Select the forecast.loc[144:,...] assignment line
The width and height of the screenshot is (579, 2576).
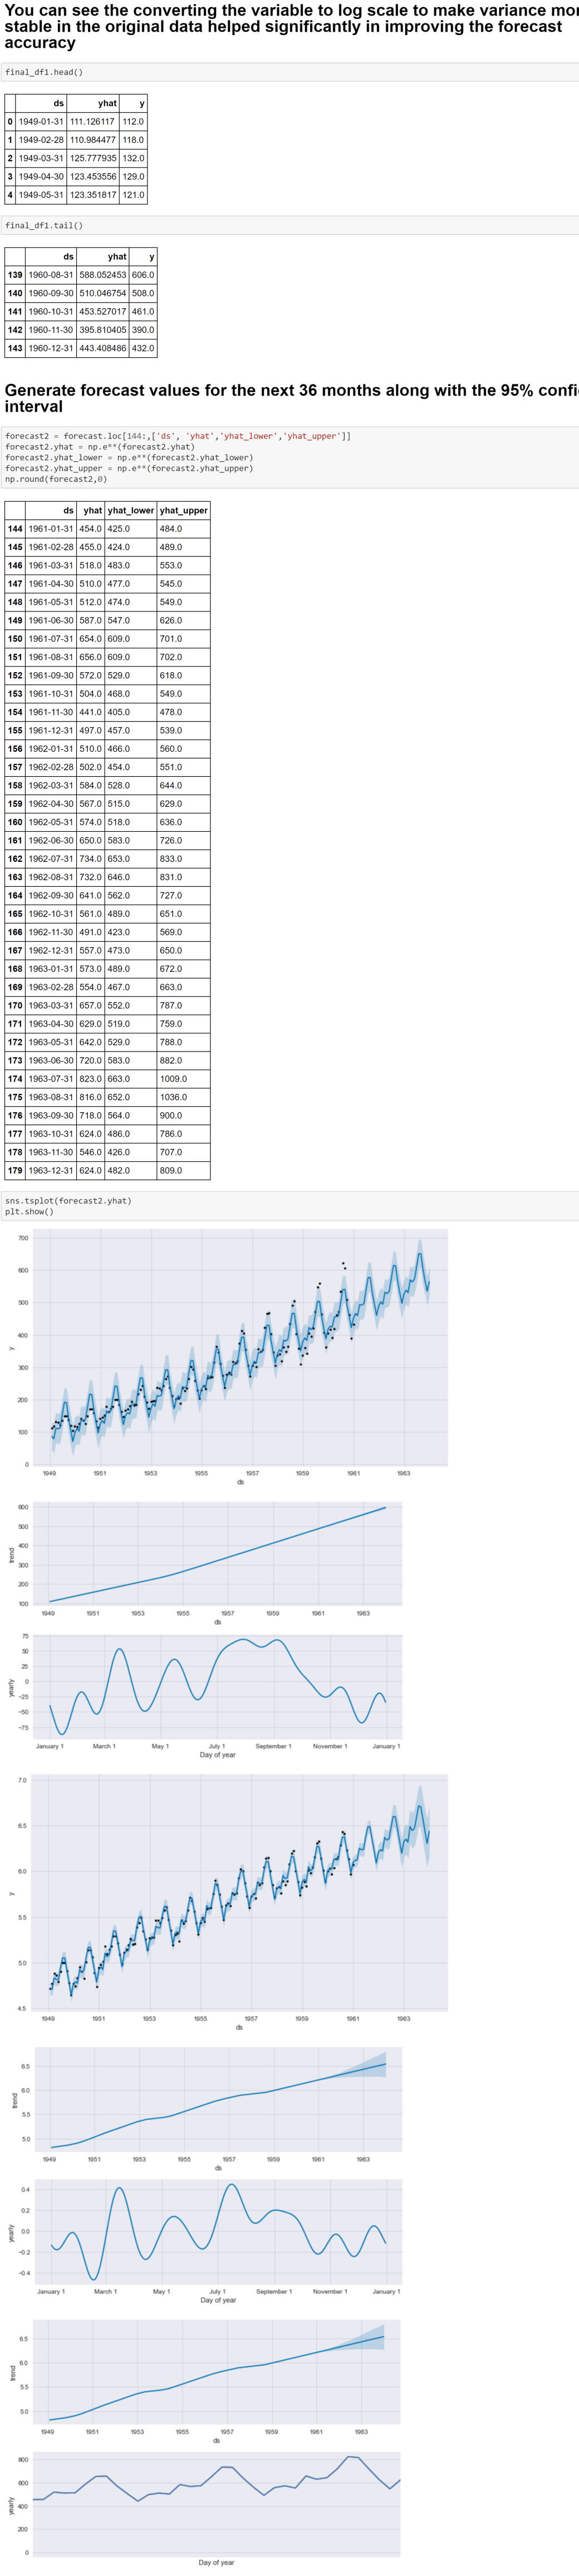178,436
